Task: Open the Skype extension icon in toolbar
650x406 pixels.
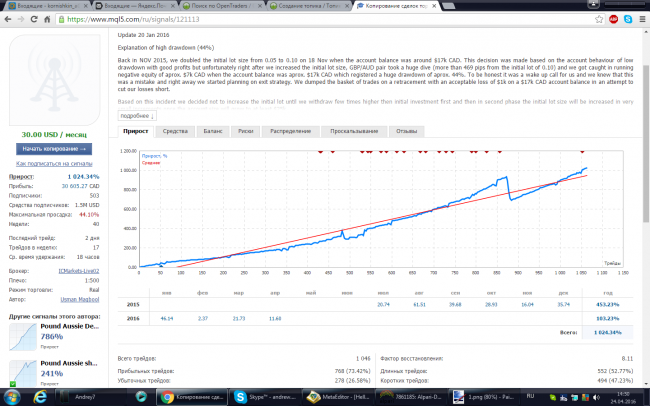Action: [x=628, y=19]
